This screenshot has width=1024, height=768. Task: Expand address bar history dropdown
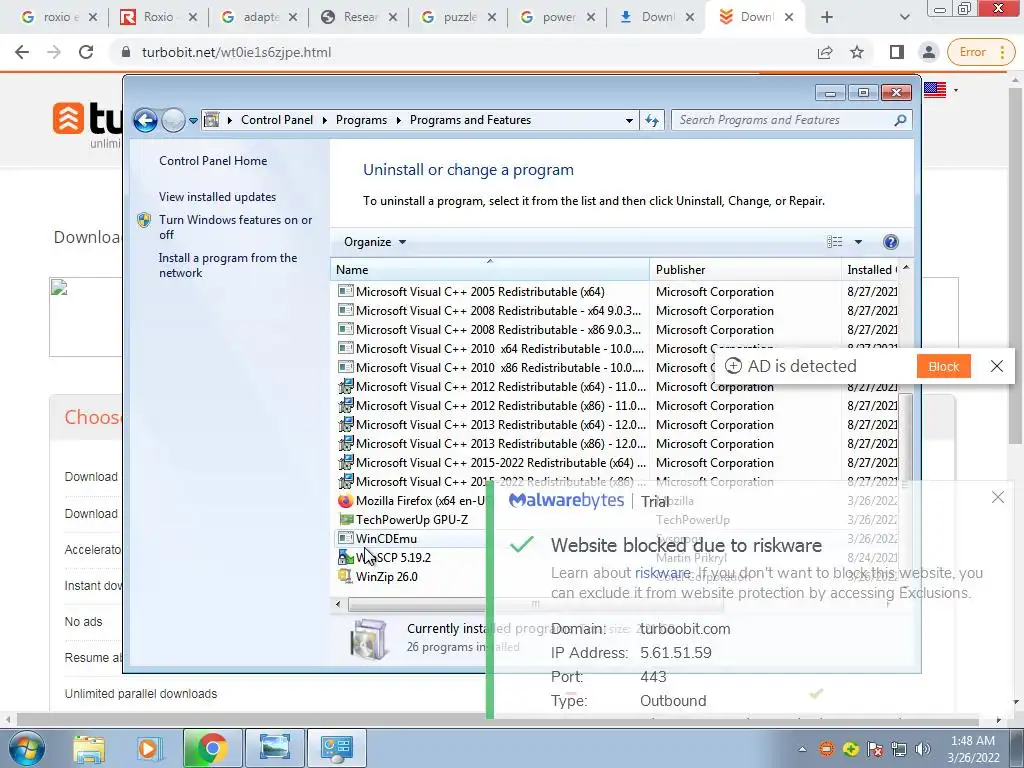pyautogui.click(x=629, y=120)
